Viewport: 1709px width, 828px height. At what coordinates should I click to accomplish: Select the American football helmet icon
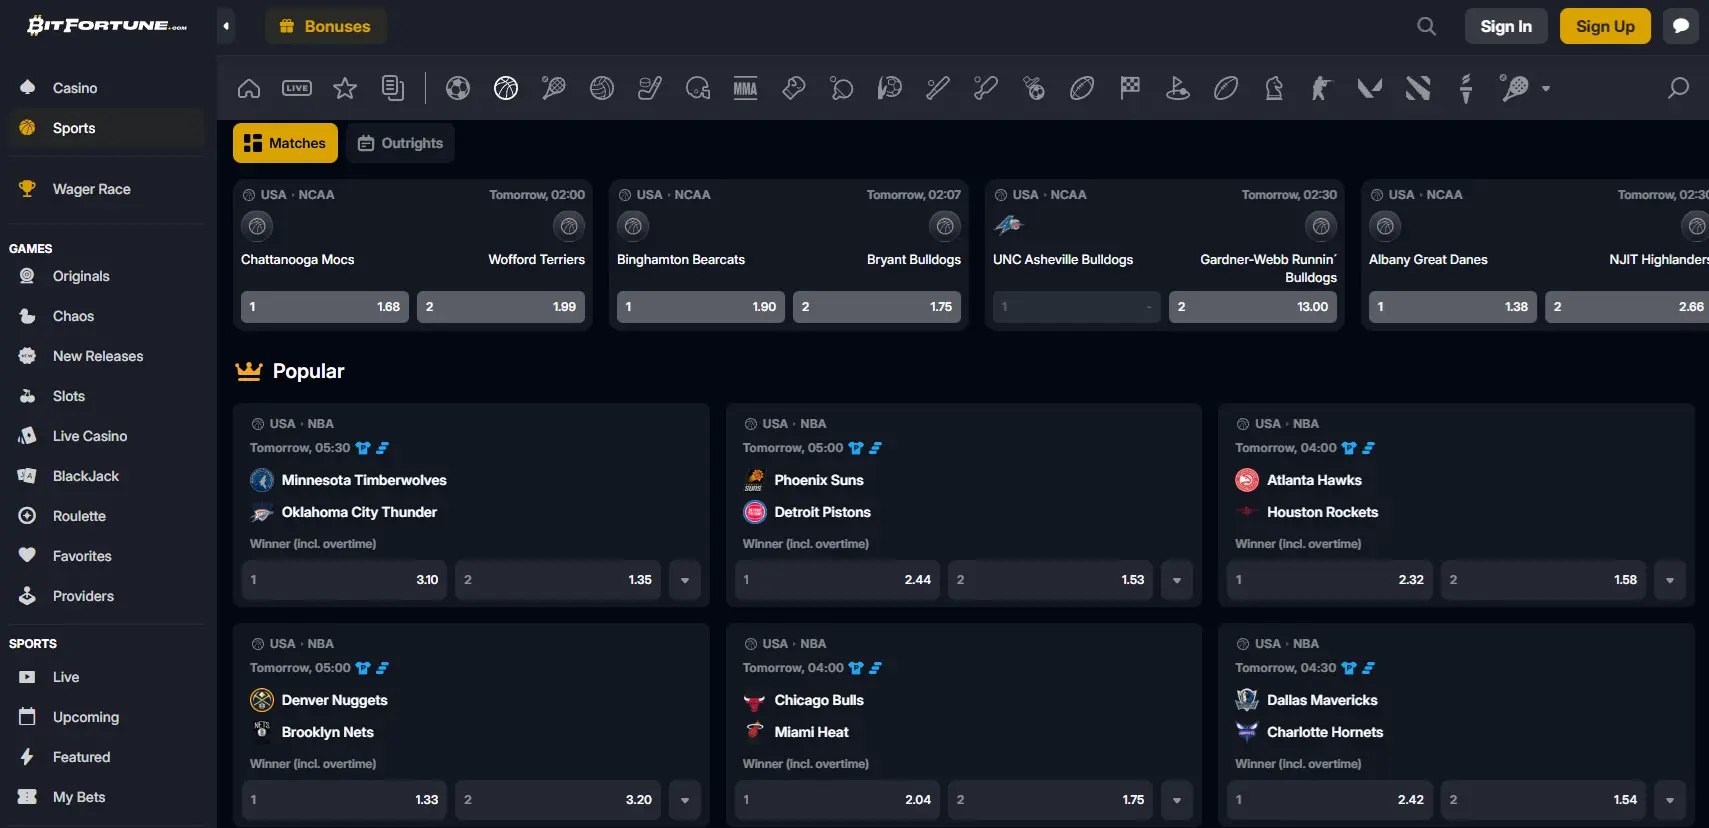[x=698, y=88]
